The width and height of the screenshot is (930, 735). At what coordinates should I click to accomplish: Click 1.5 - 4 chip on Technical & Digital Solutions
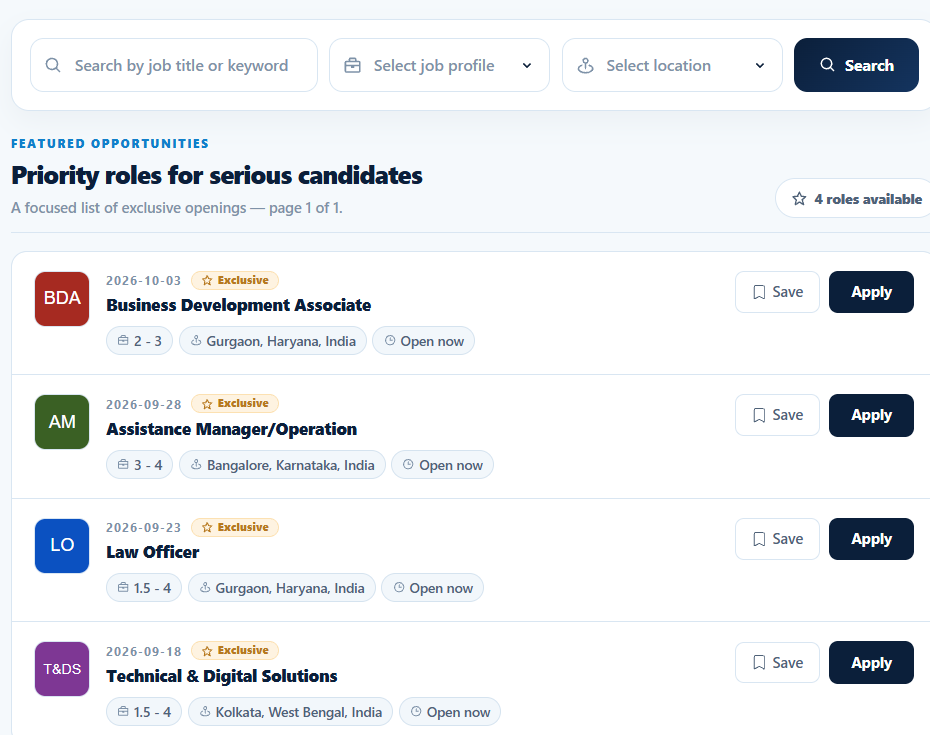coord(144,712)
